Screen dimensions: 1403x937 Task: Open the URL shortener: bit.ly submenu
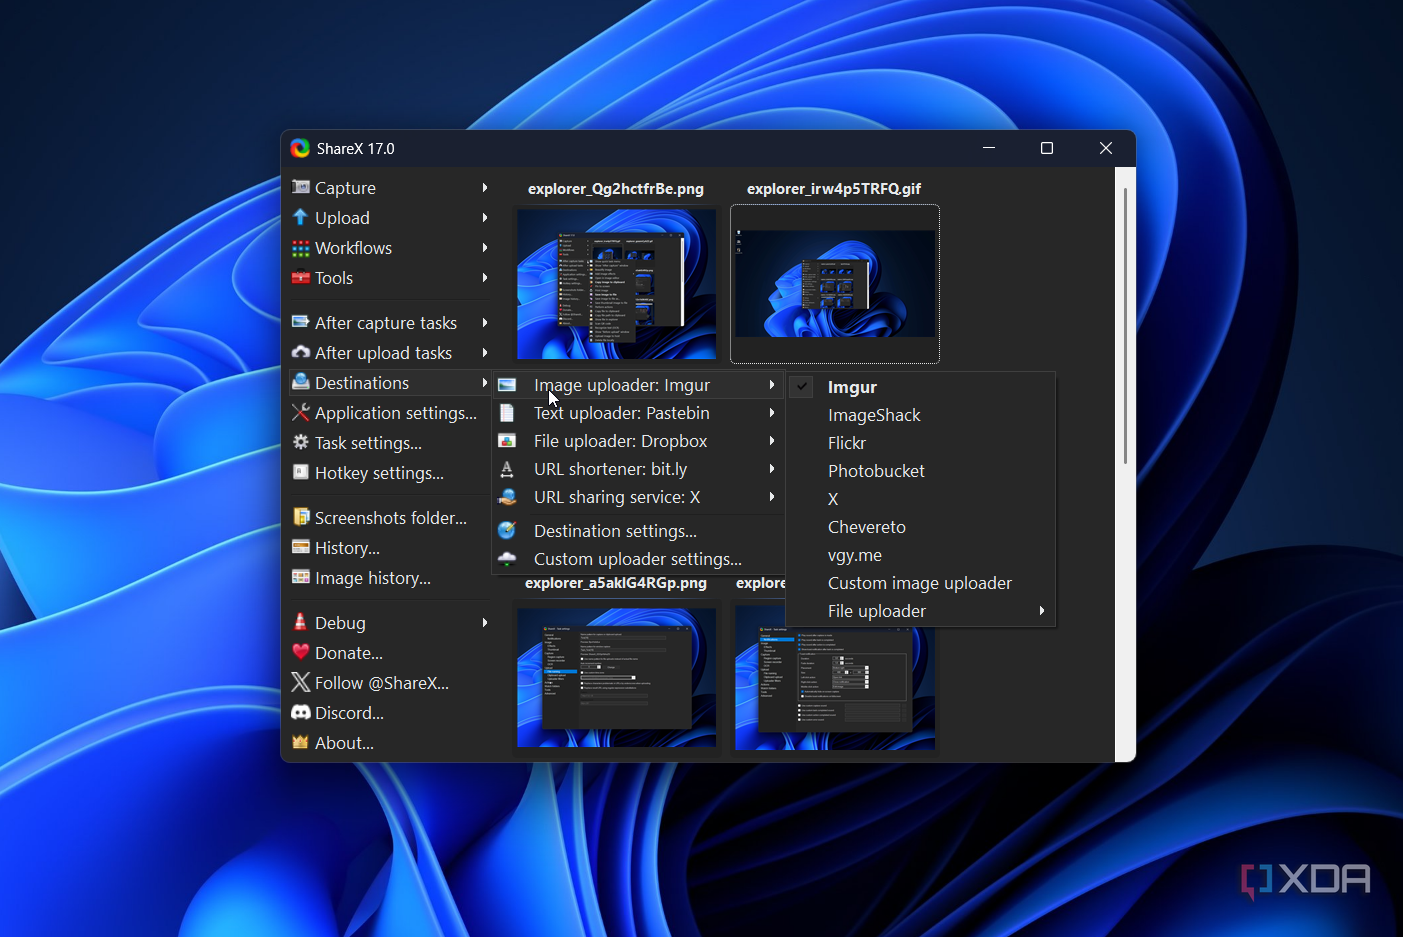637,469
